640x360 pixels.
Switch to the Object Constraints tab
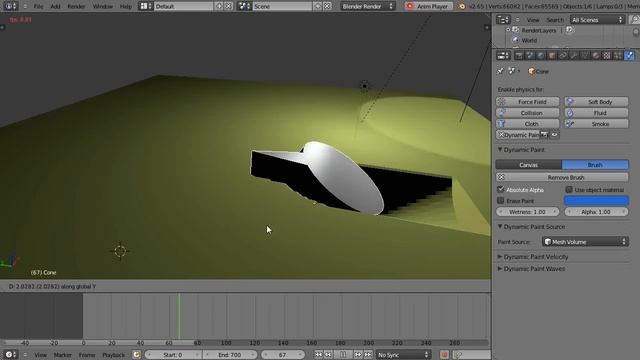coord(563,55)
